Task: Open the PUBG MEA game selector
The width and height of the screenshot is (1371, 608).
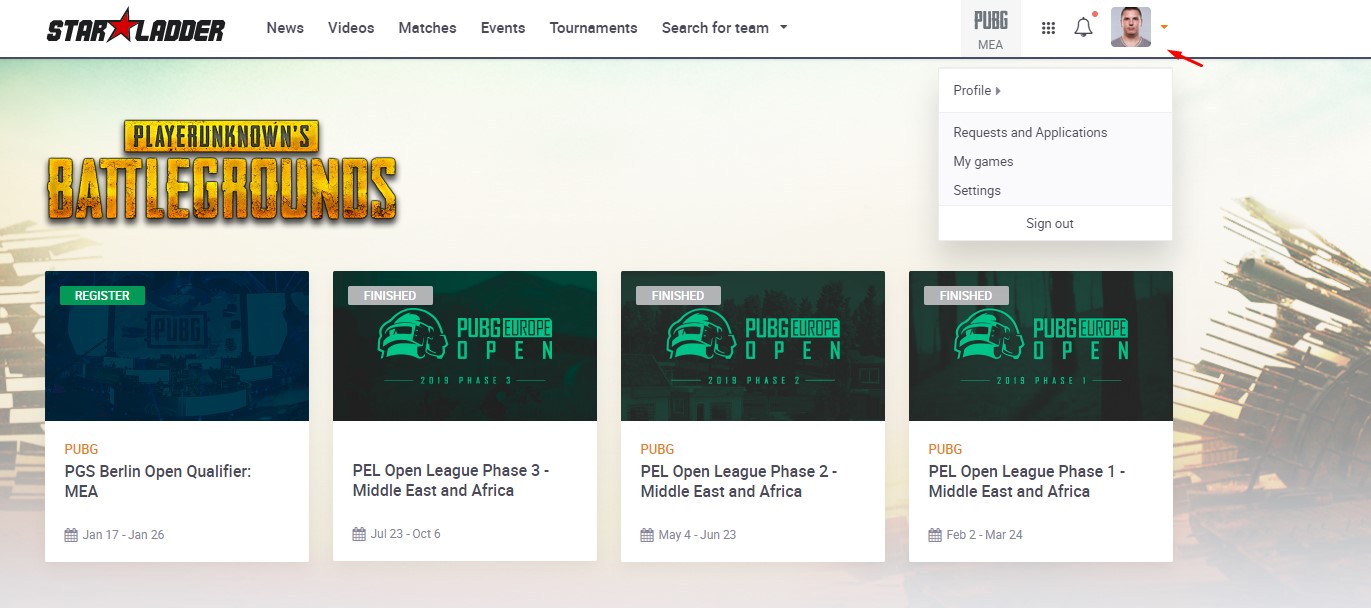Action: coord(990,29)
